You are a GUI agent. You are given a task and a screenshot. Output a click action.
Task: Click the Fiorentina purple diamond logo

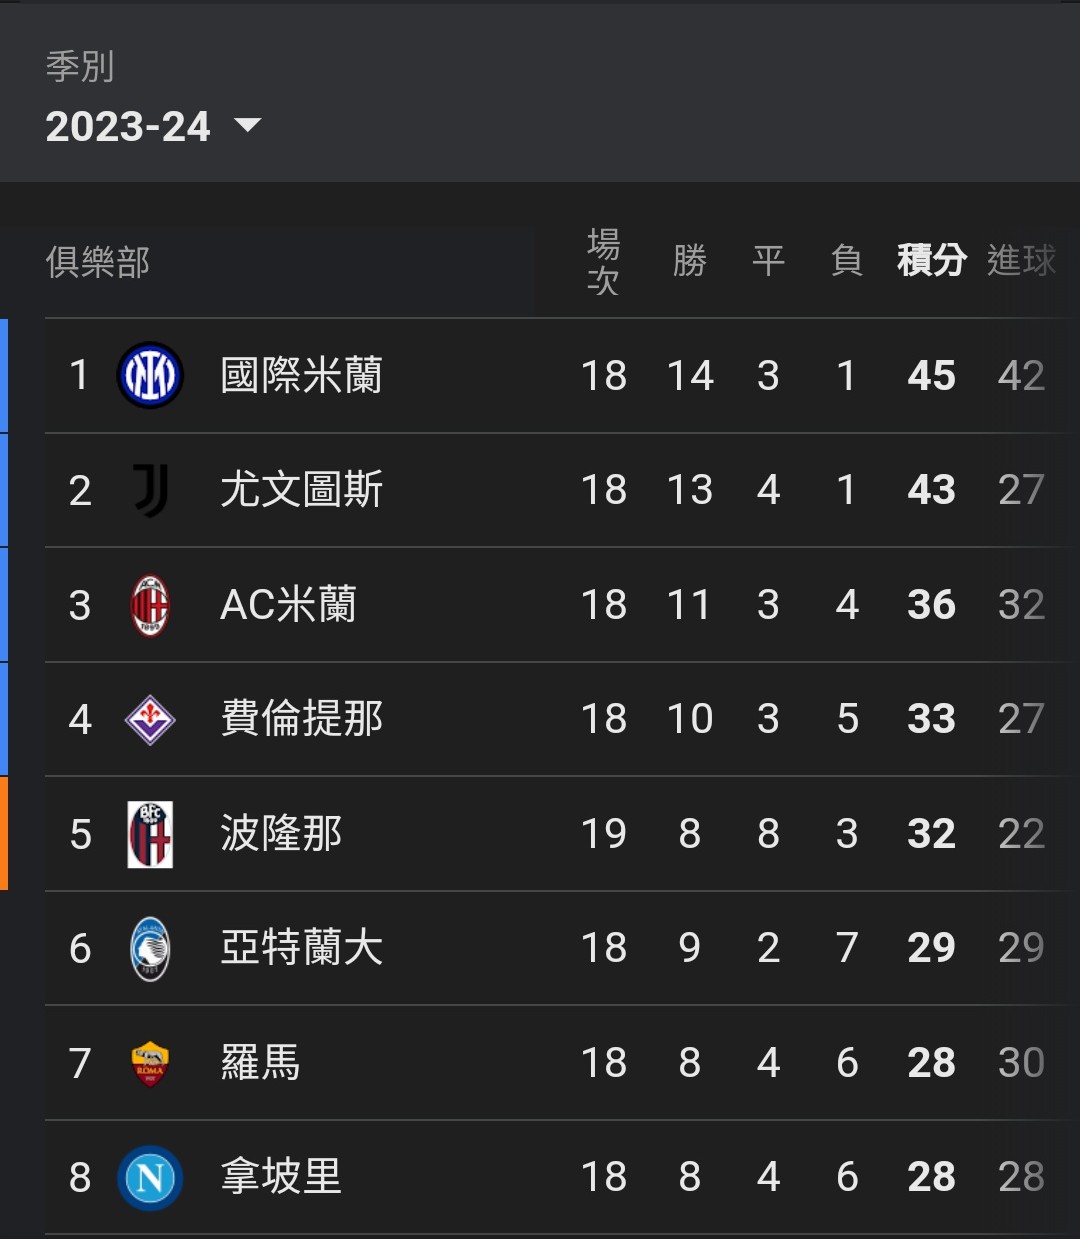150,719
